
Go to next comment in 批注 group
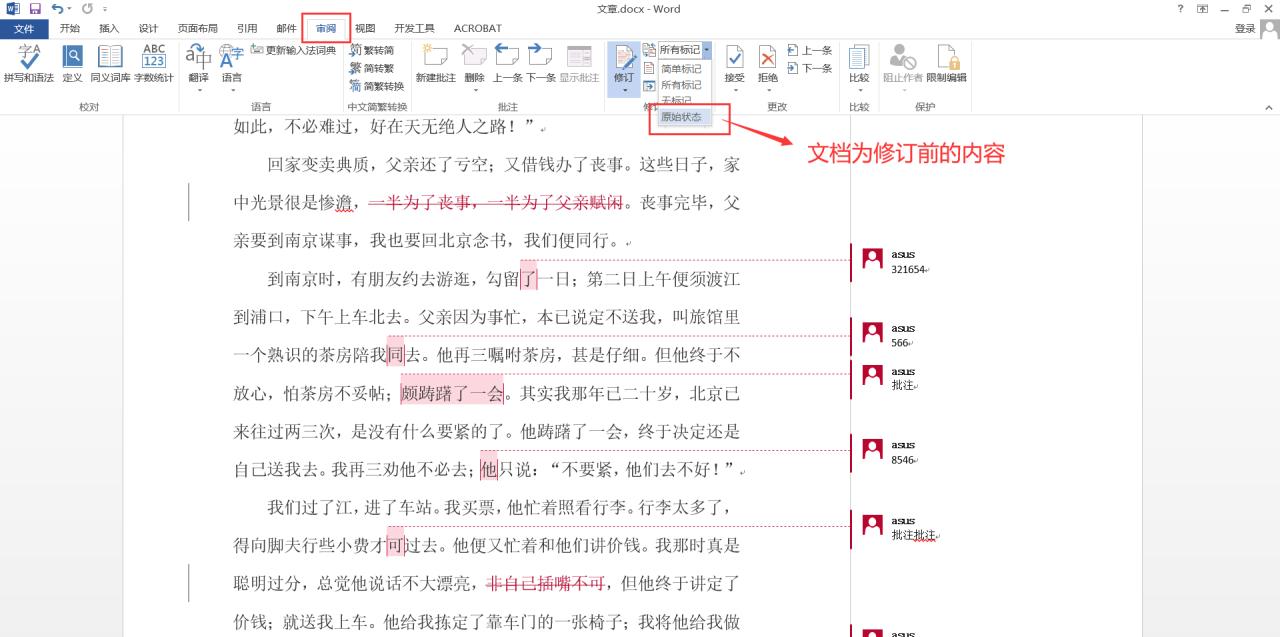tap(540, 63)
